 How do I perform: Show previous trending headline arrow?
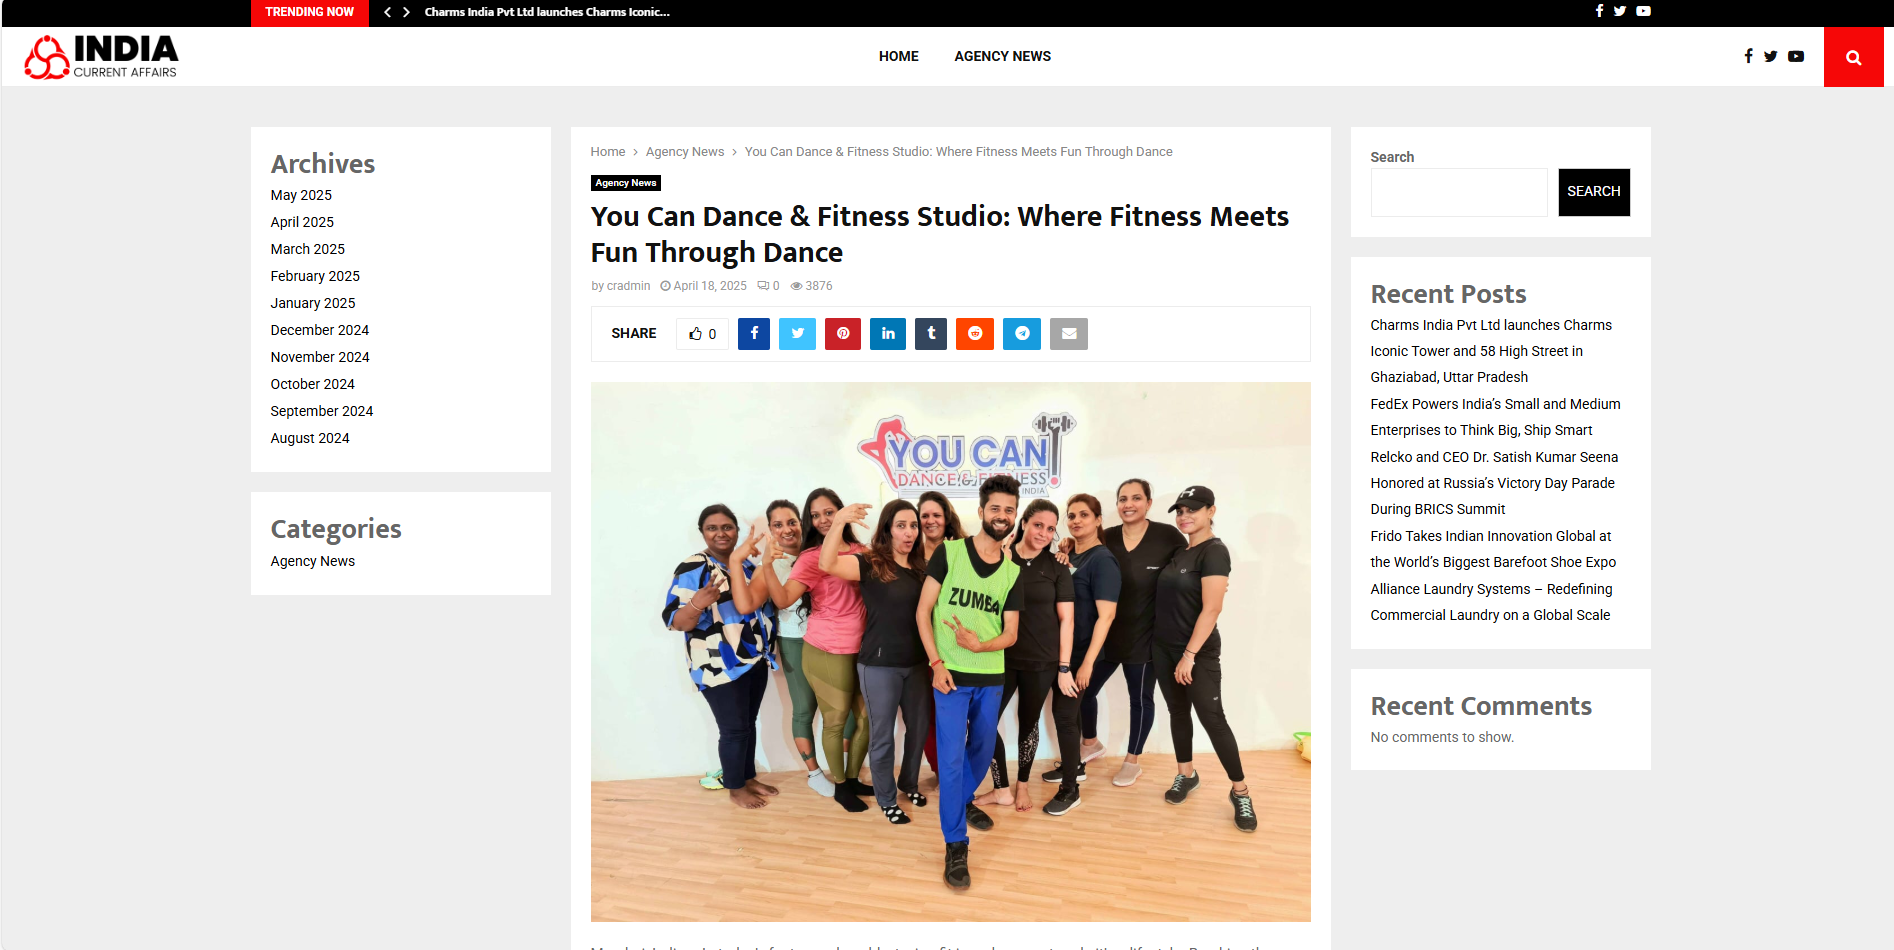click(388, 12)
